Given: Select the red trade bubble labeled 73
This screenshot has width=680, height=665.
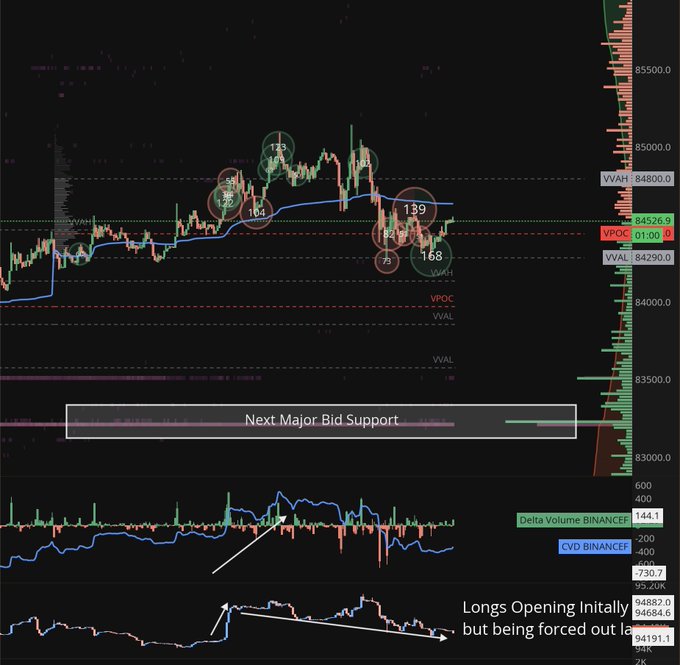Looking at the screenshot, I should (387, 261).
